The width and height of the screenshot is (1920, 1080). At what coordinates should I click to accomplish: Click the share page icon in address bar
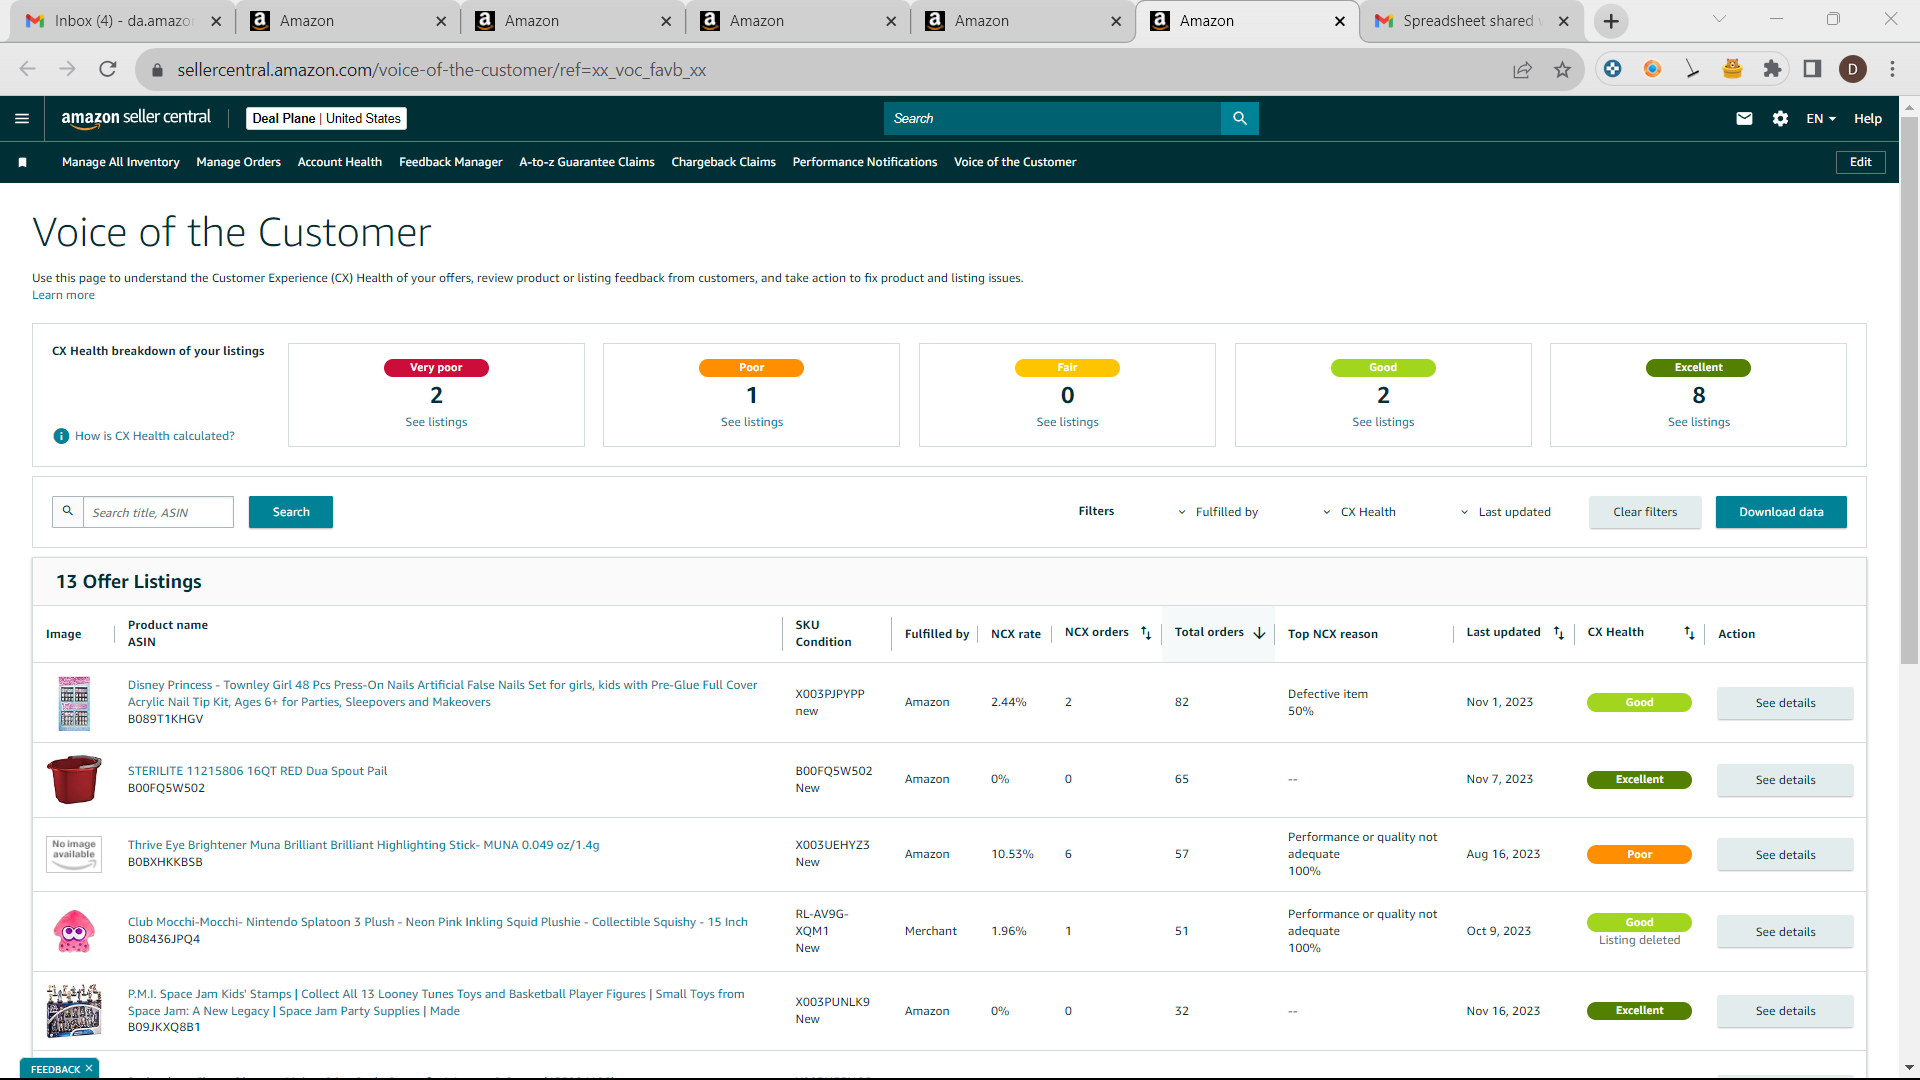[1522, 69]
